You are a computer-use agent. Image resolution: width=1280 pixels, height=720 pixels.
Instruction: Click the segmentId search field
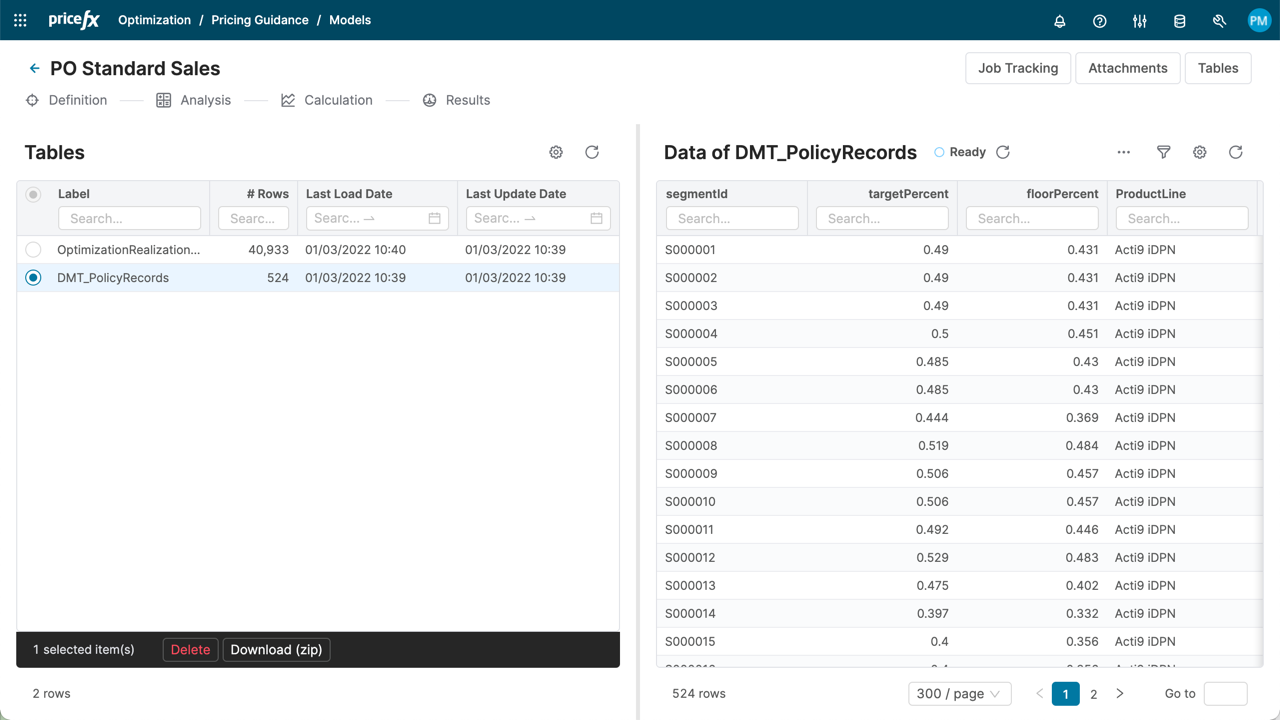(732, 218)
